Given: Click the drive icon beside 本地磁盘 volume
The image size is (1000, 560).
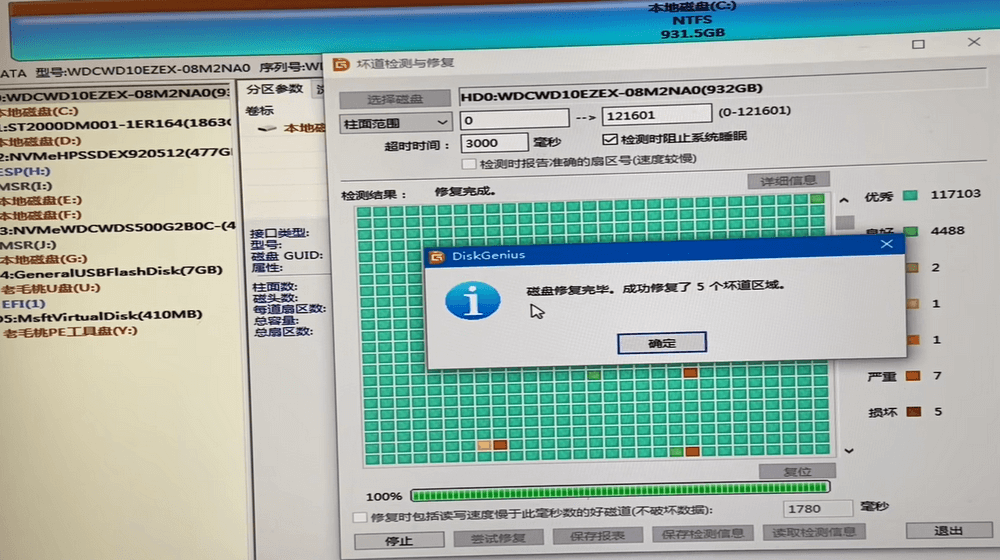Looking at the screenshot, I should coord(266,128).
